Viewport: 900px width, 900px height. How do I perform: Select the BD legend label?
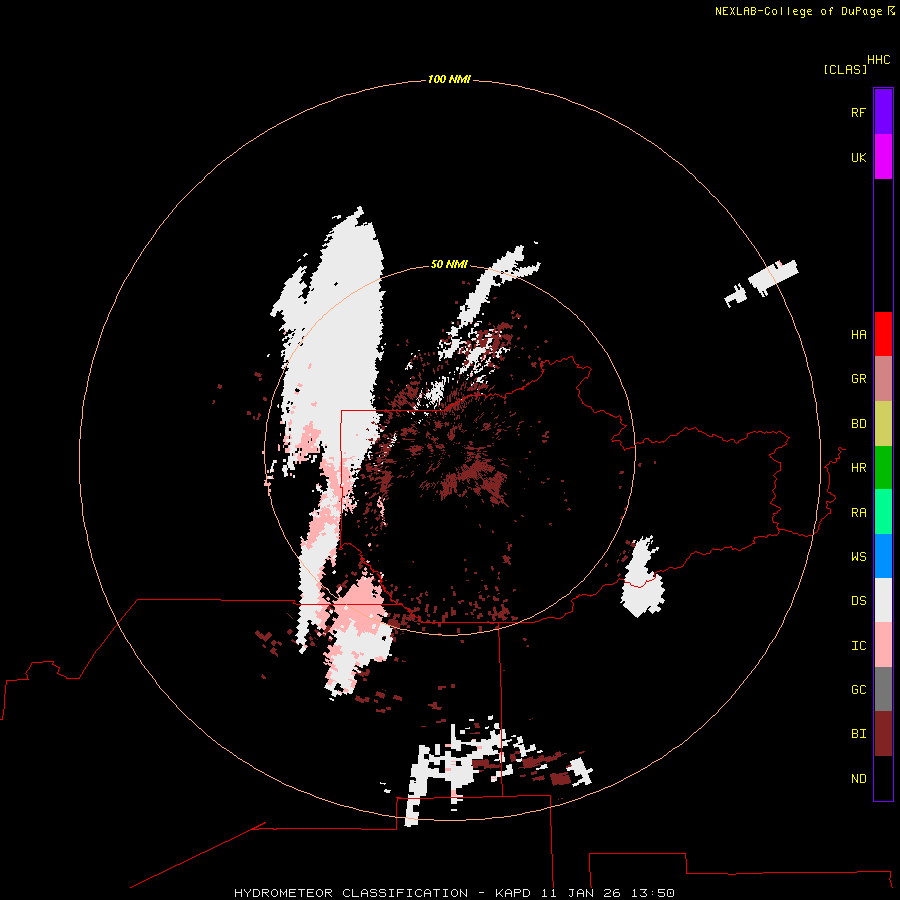(858, 424)
